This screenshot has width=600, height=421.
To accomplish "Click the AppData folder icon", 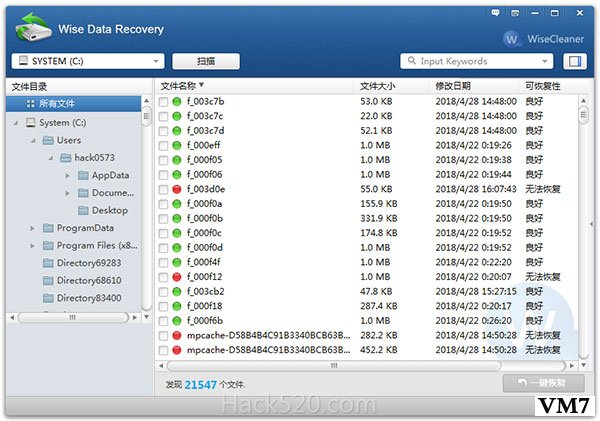I will tap(83, 175).
